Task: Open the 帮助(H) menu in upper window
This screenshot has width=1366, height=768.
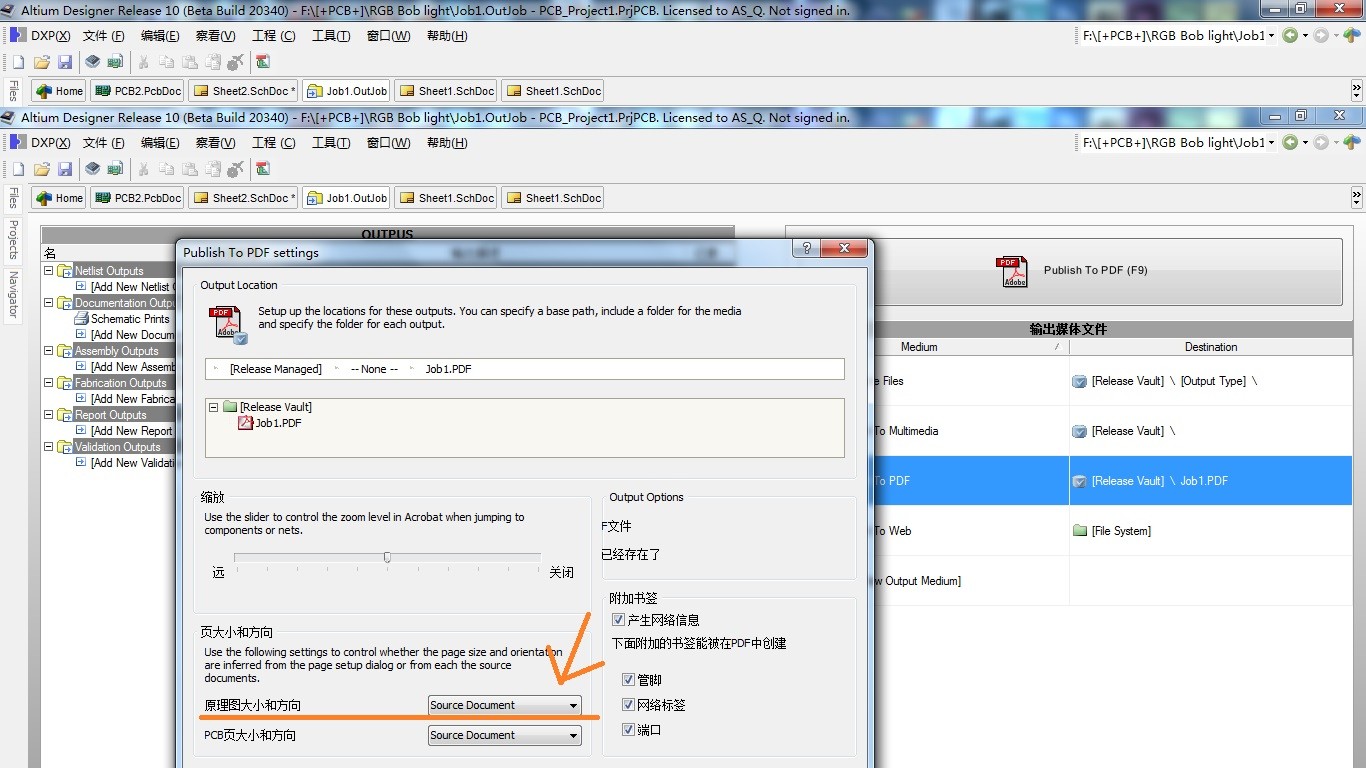Action: point(447,35)
